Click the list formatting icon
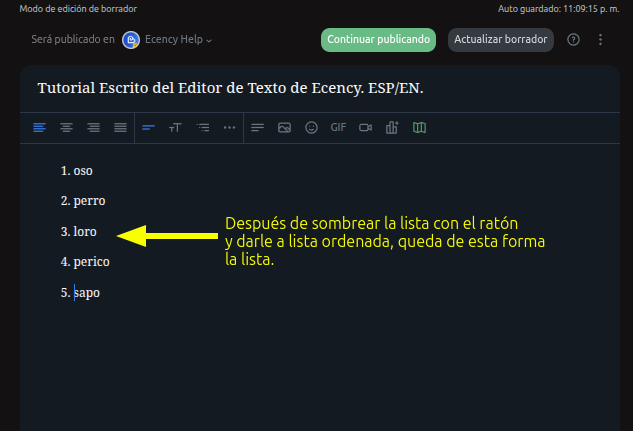The image size is (633, 431). click(x=203, y=128)
